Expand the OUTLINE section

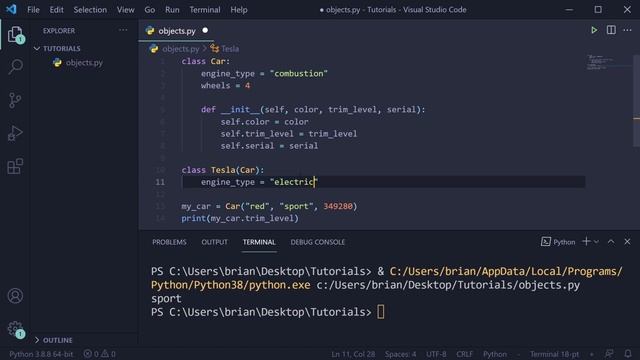pyautogui.click(x=53, y=340)
